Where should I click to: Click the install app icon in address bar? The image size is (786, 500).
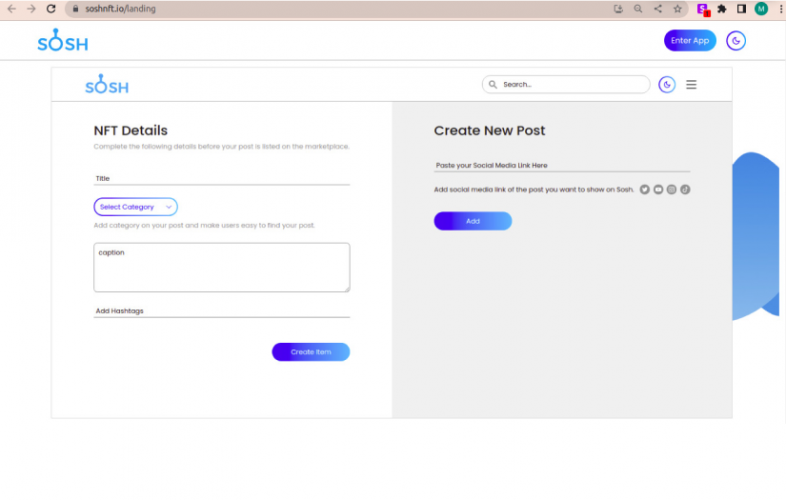tap(618, 9)
